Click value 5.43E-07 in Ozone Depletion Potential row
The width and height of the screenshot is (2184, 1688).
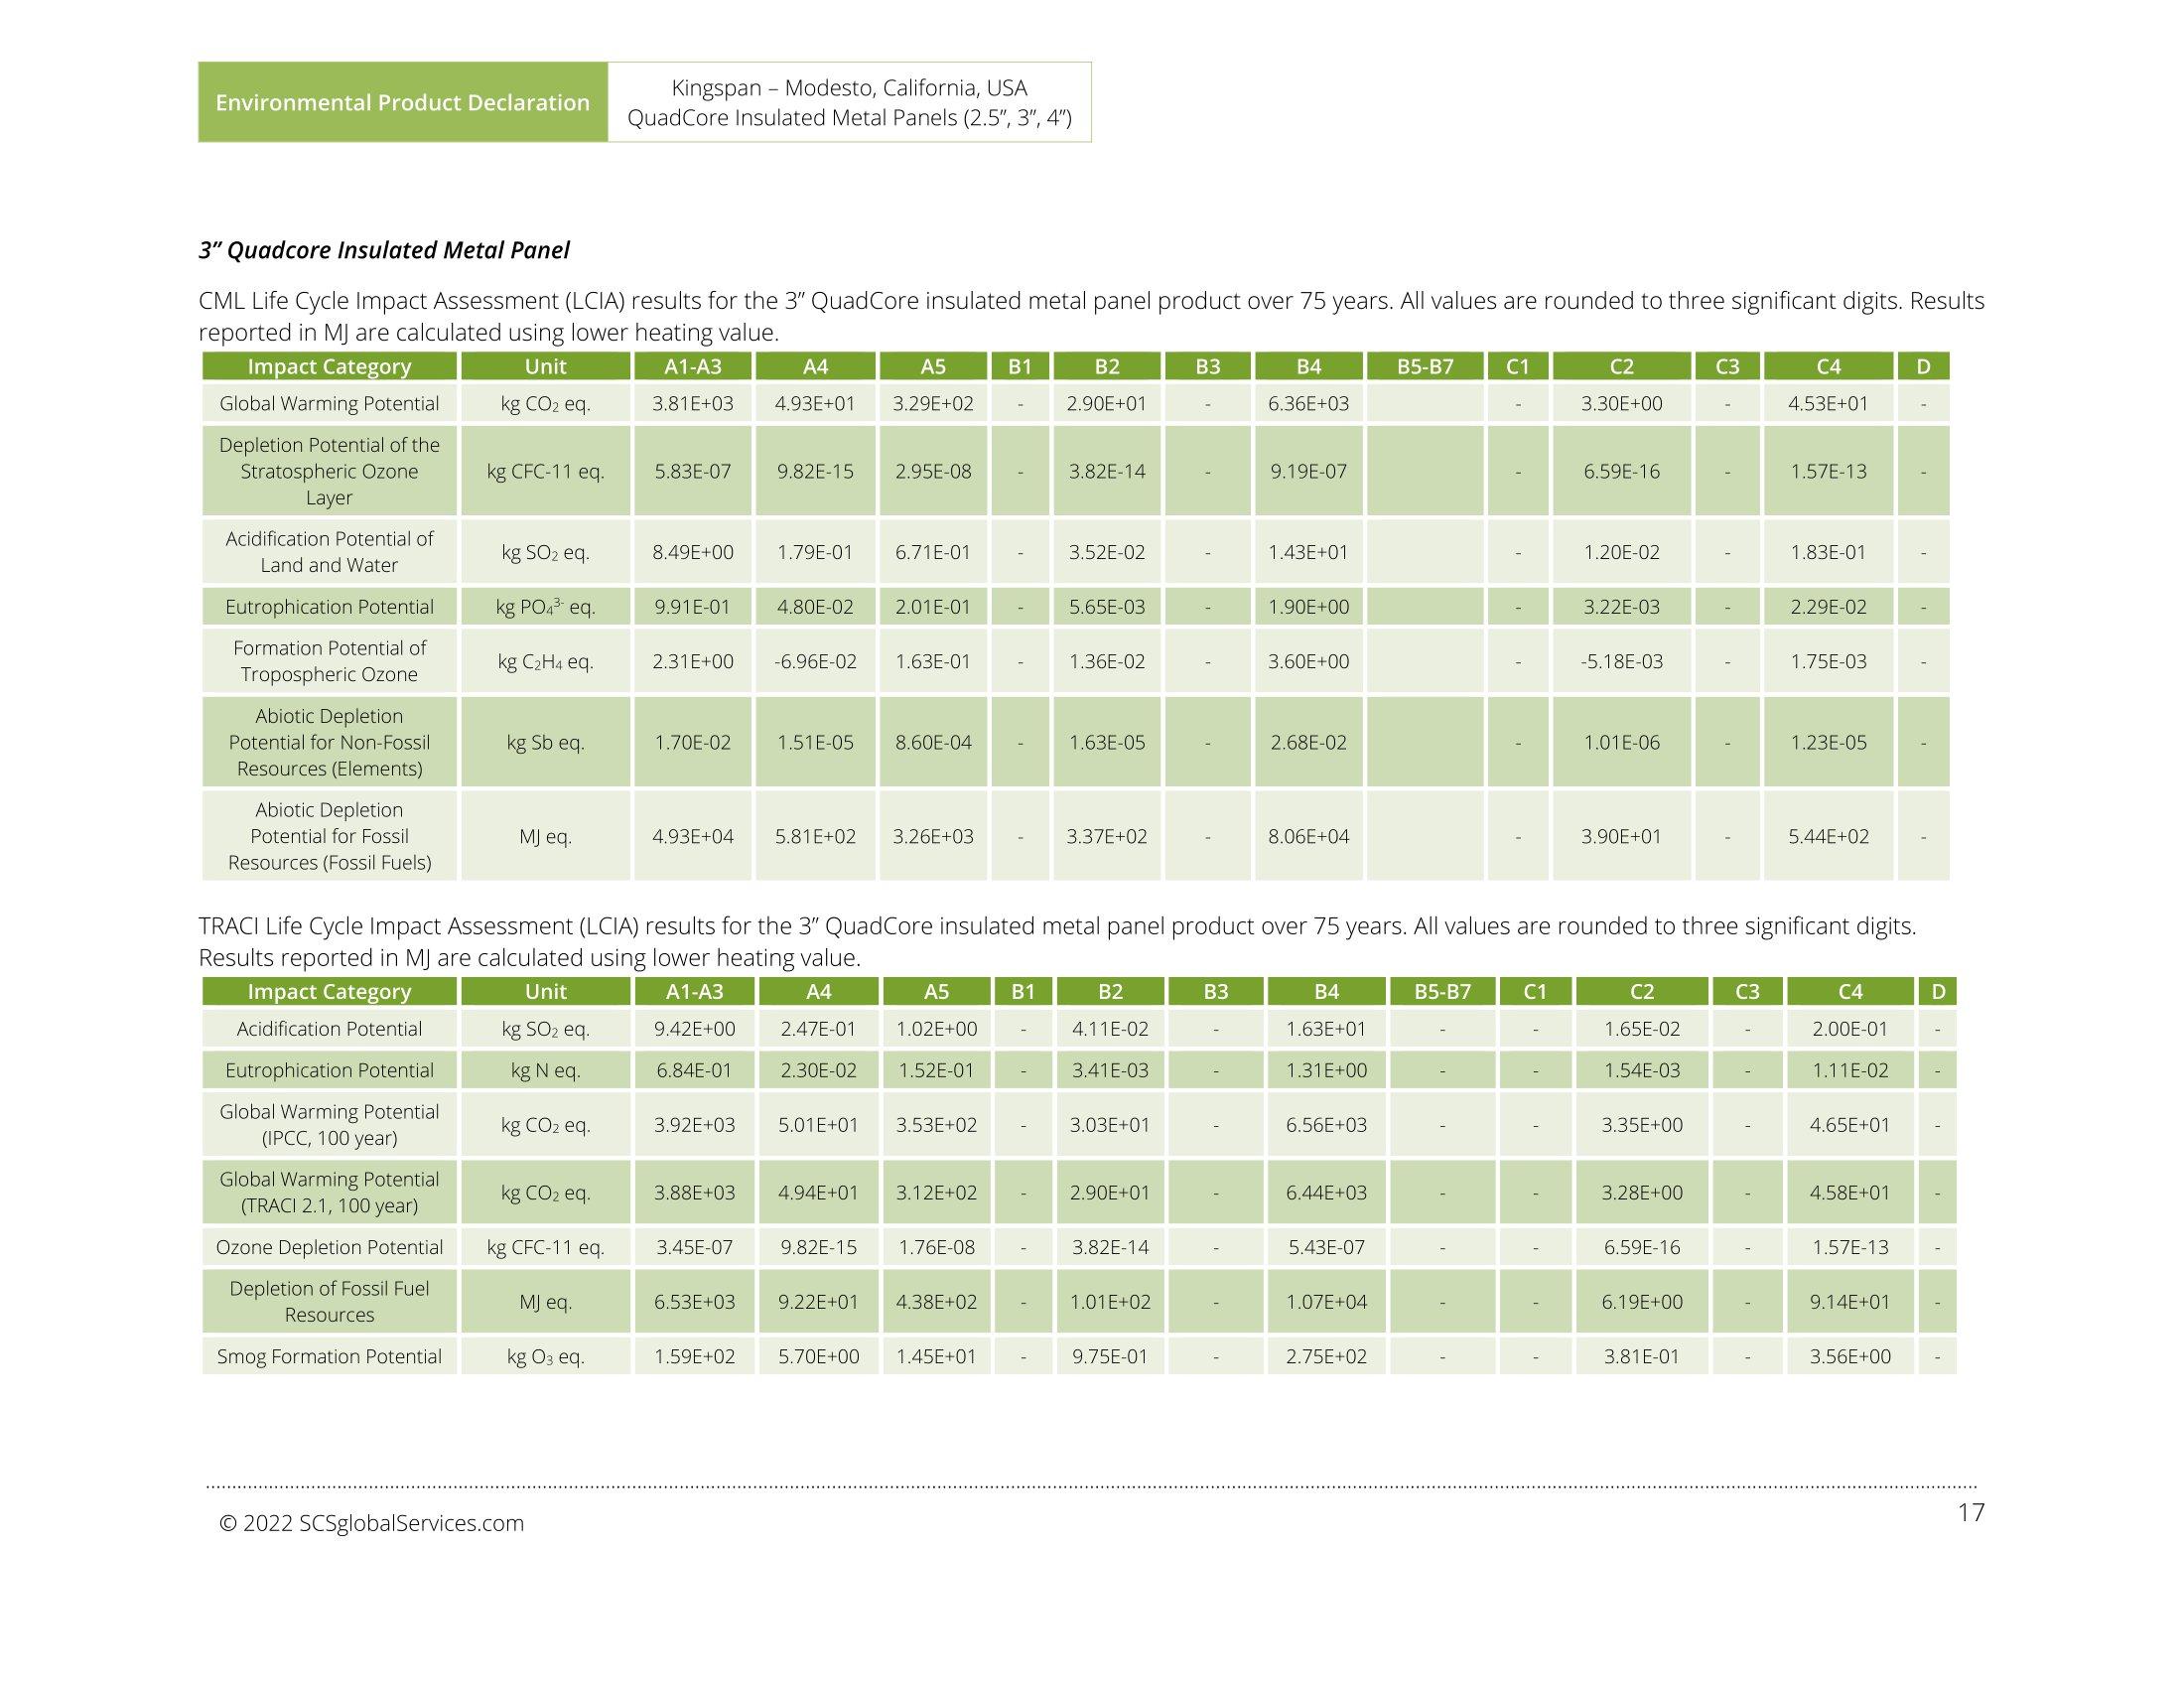coord(1326,1247)
